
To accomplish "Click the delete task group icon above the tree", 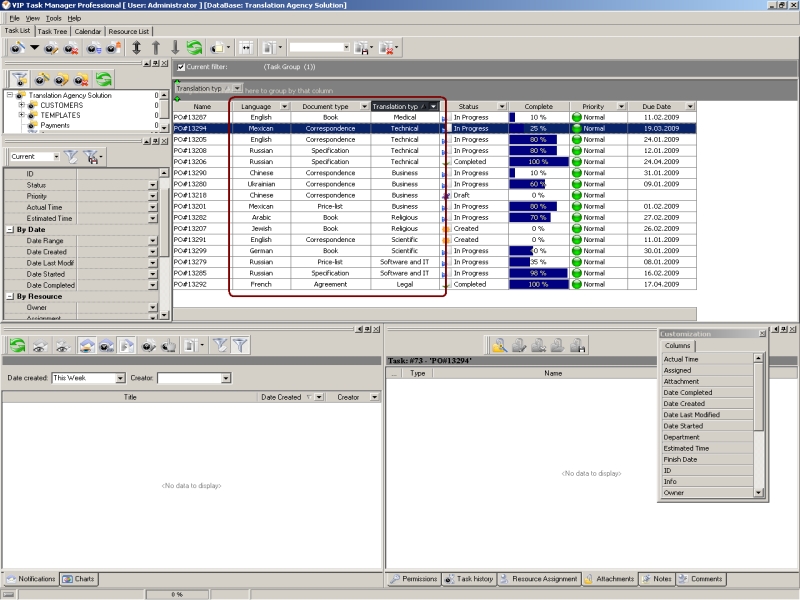I will click(81, 80).
